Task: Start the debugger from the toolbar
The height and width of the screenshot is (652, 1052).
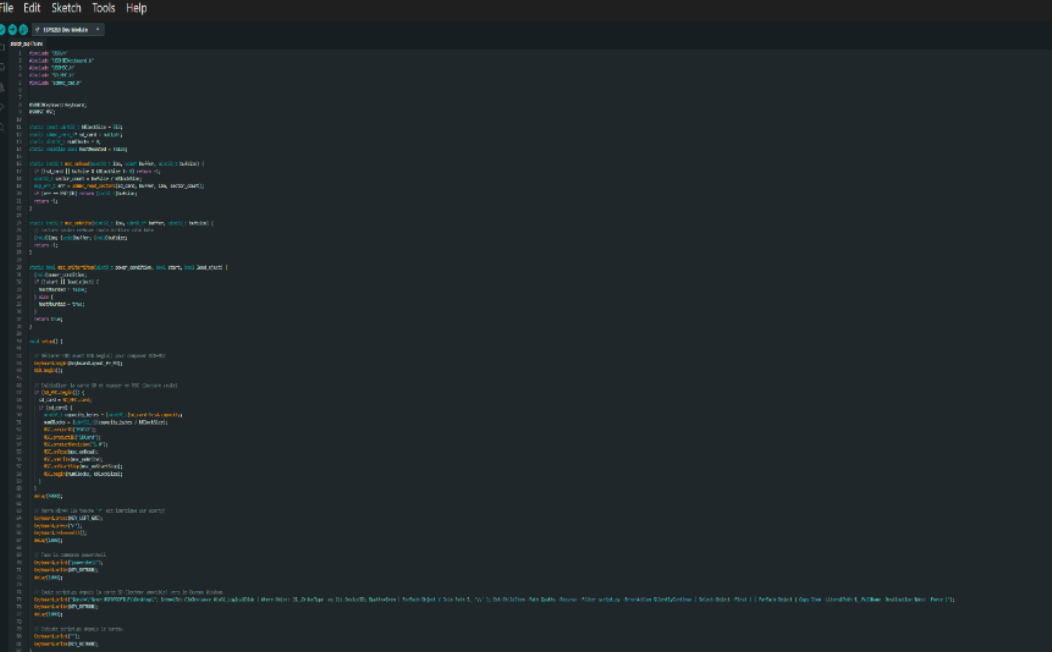Action: (23, 30)
